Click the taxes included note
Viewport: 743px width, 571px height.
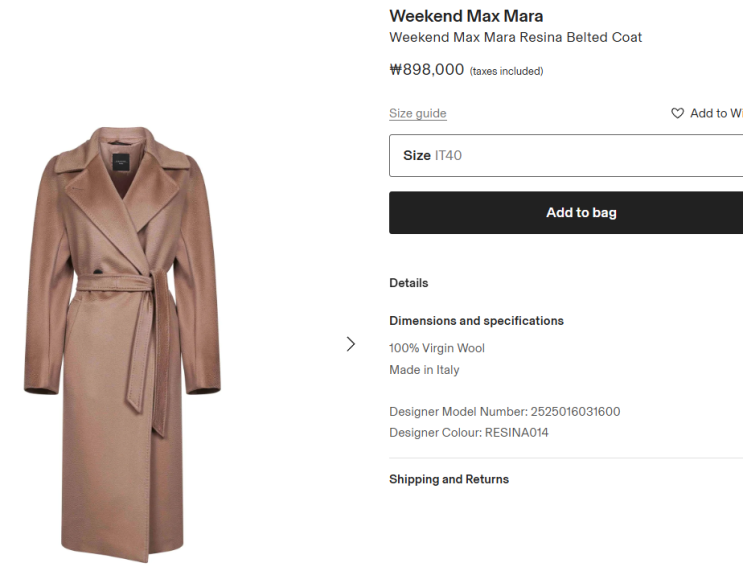506,71
